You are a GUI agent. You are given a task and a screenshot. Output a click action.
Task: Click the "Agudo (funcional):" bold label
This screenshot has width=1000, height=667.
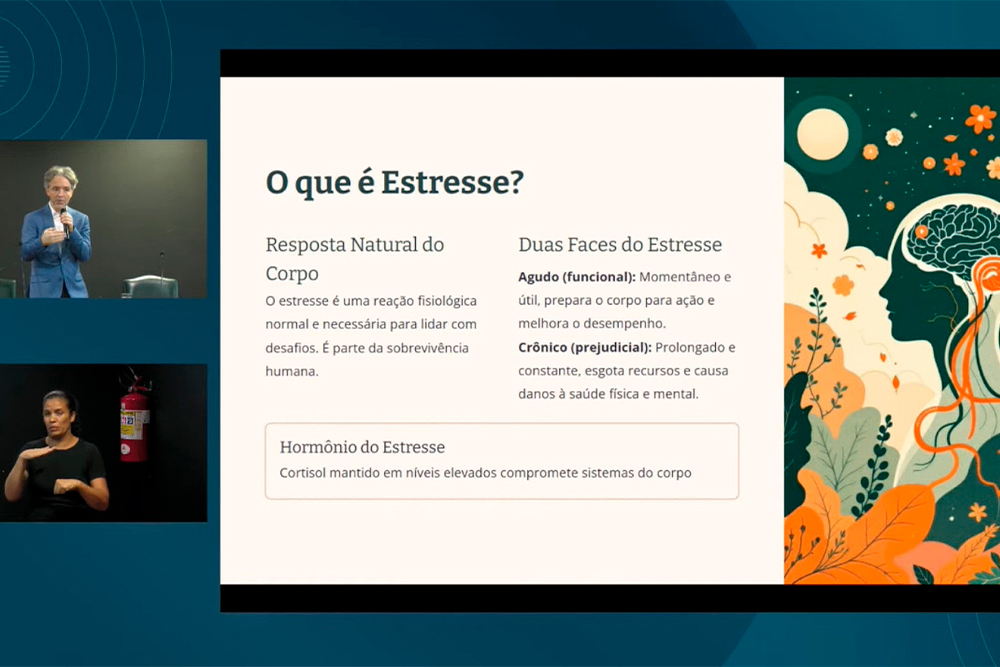576,277
